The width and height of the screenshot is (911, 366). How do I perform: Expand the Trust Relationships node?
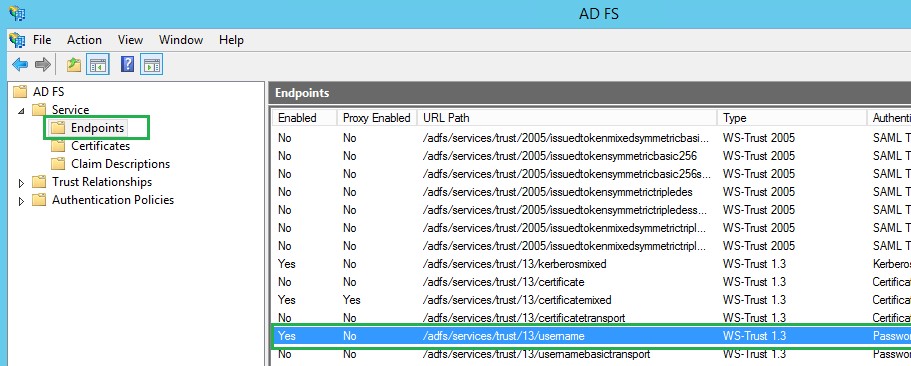tap(21, 183)
